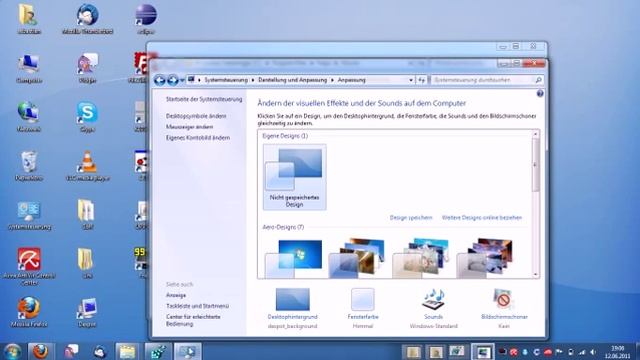Open Mozilla Thunderbird desktop shortcut
The height and width of the screenshot is (360, 640).
[87, 18]
